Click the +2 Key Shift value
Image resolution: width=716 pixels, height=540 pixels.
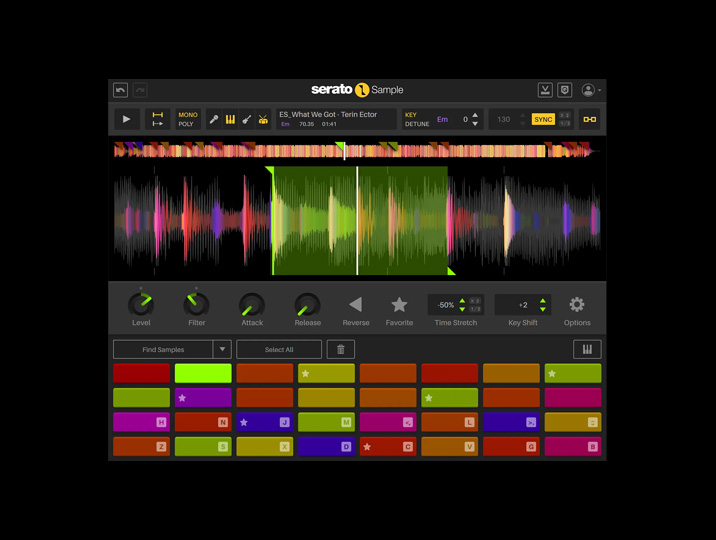(x=523, y=305)
